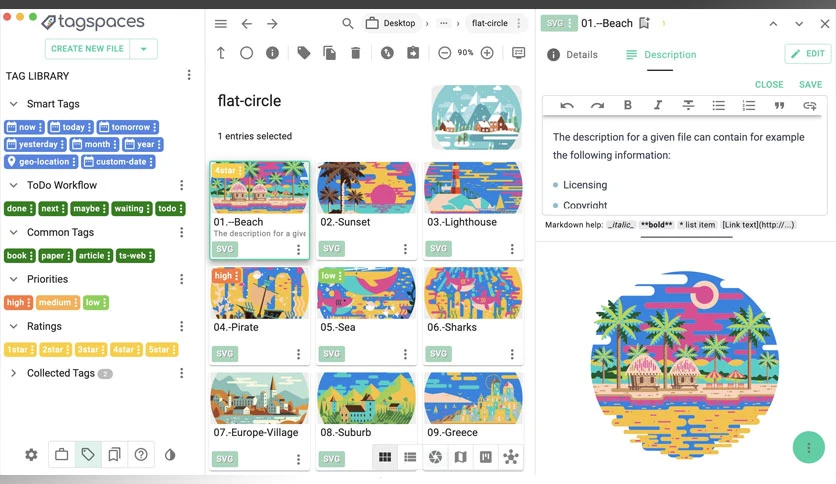Click the zoom in plus icon

point(487,53)
